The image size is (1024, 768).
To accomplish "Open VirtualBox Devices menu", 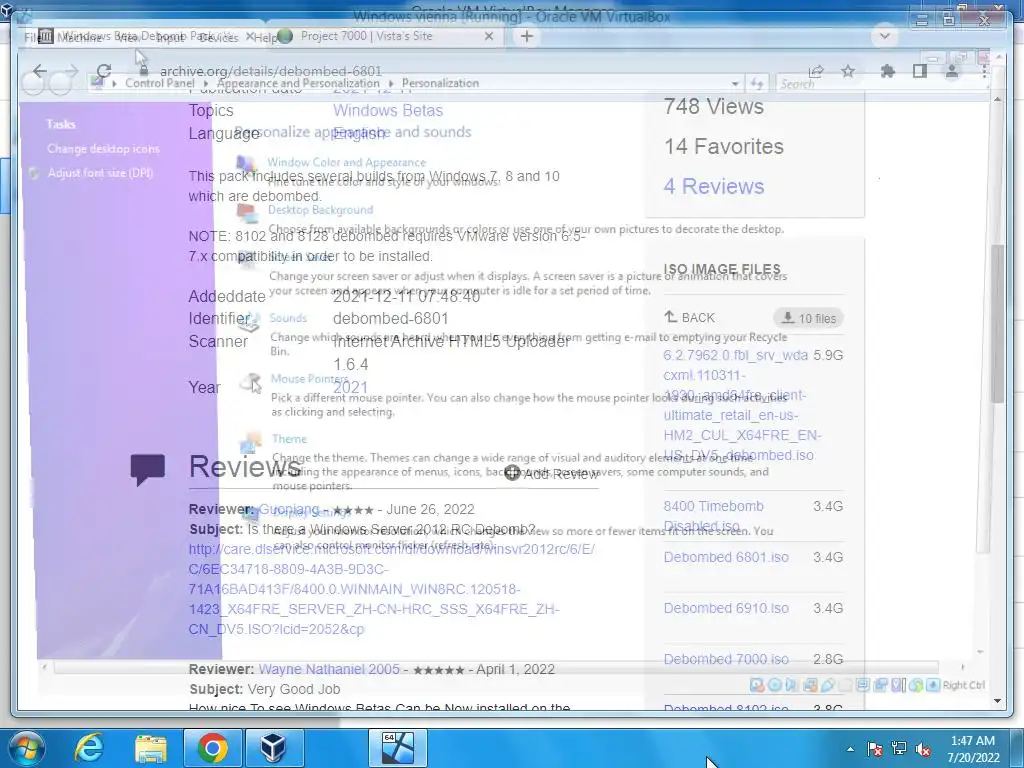I will pos(219,38).
